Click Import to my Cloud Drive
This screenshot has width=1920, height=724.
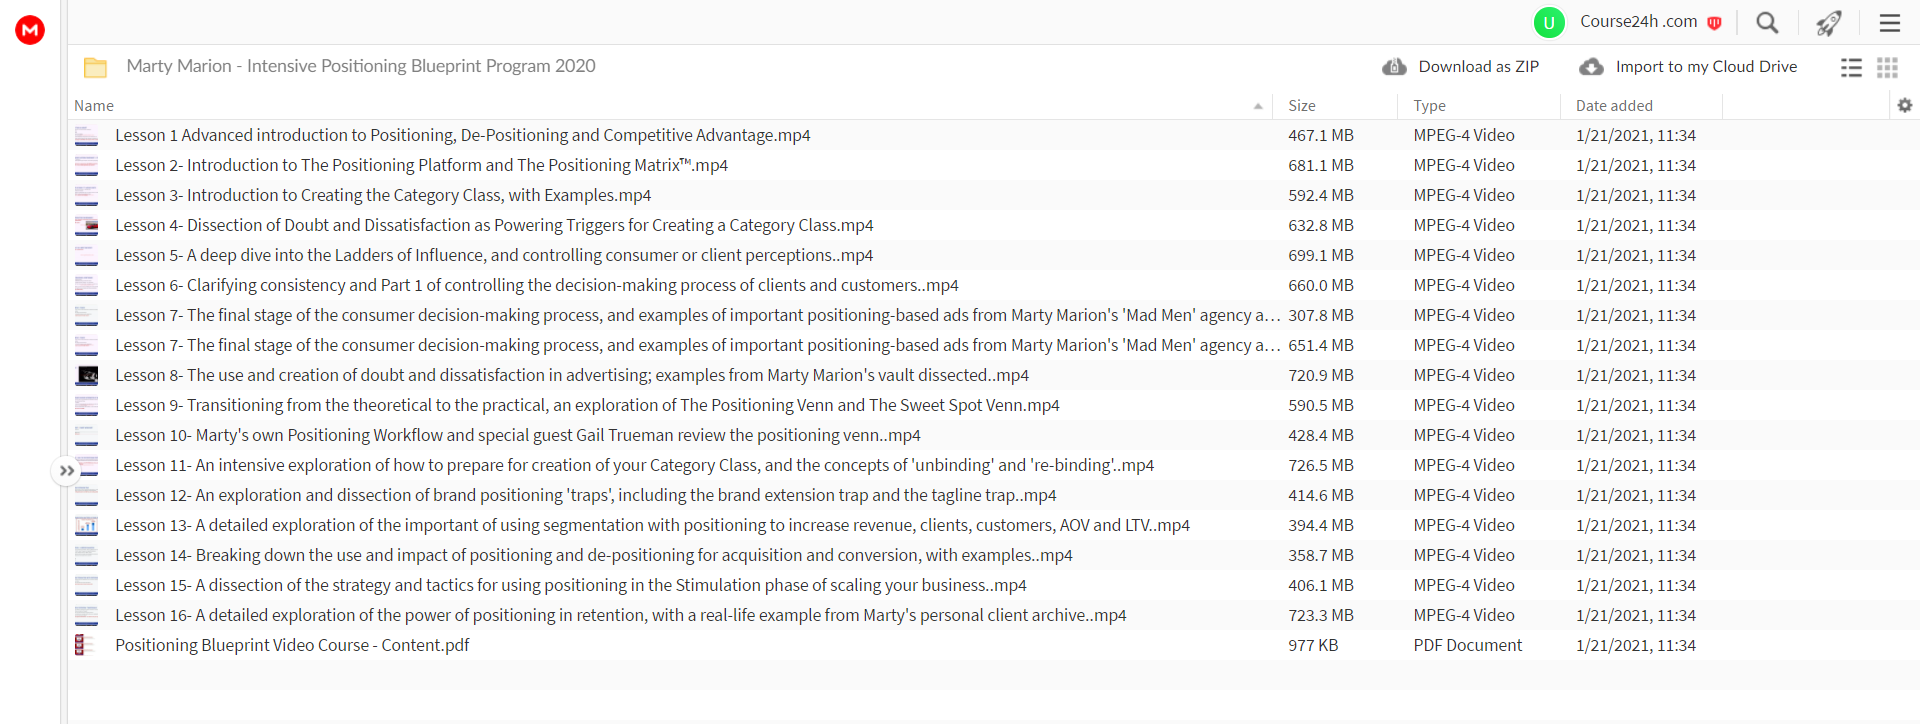tap(1688, 67)
